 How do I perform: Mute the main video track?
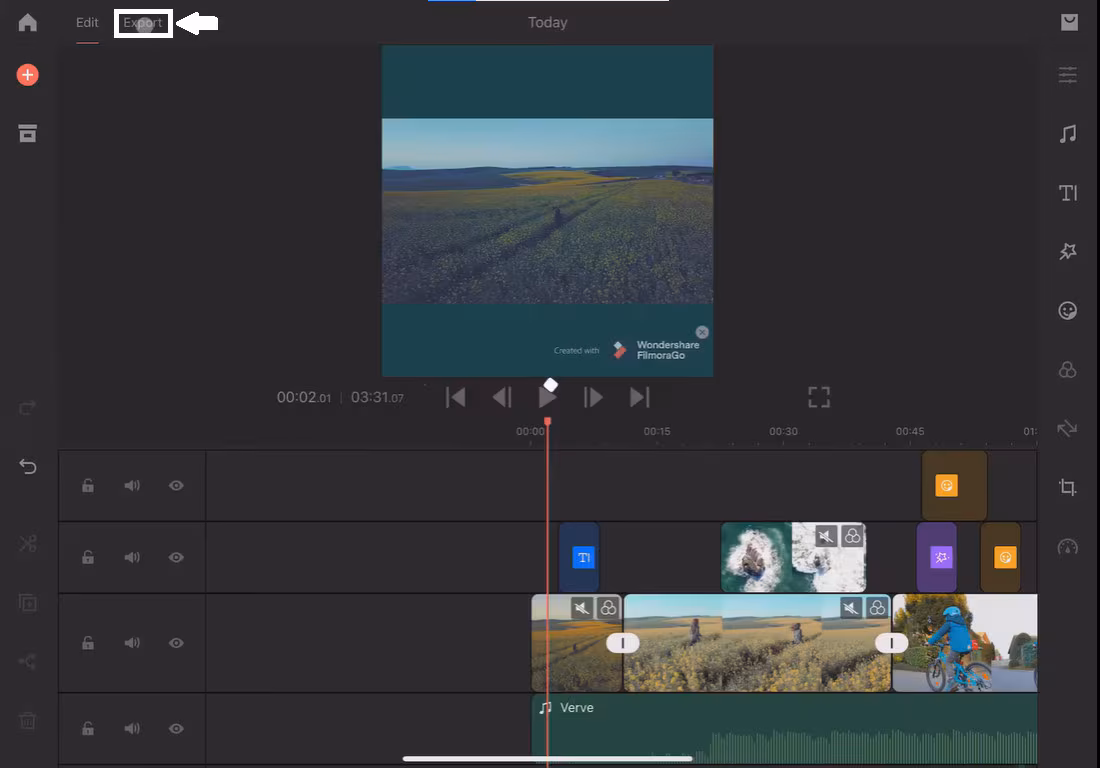pos(132,643)
